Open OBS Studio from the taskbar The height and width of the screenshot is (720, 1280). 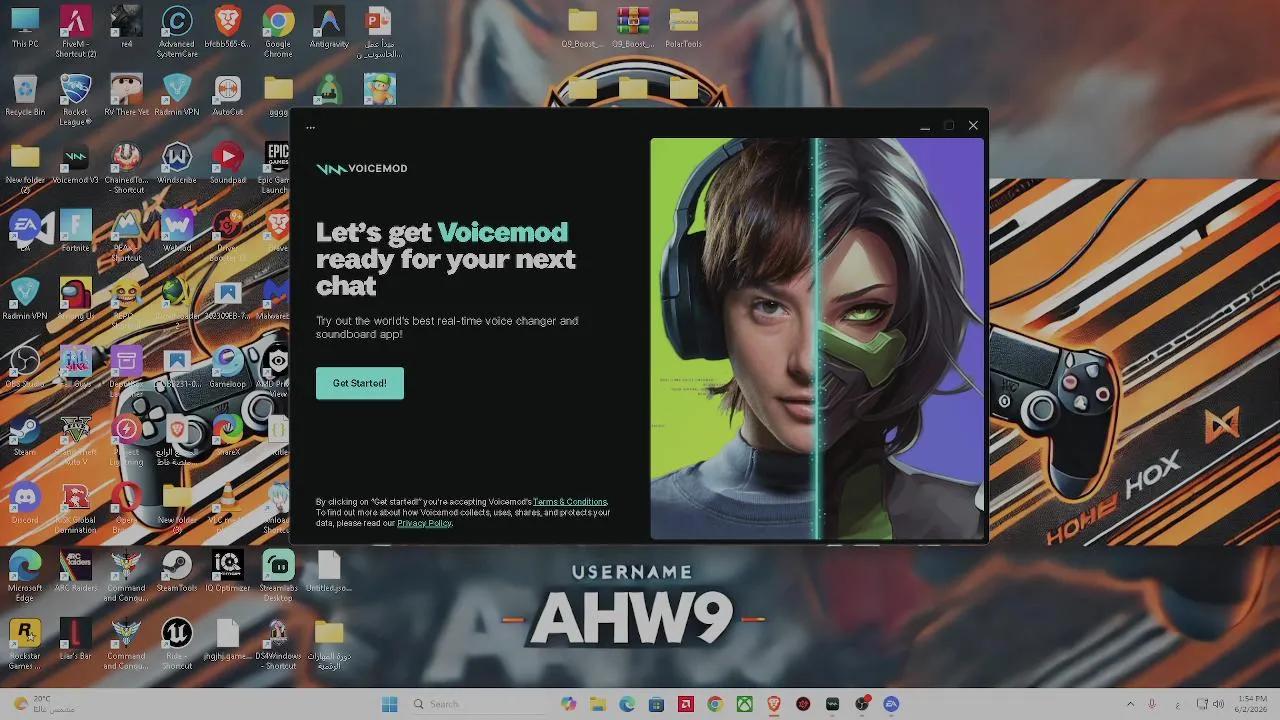click(x=862, y=704)
